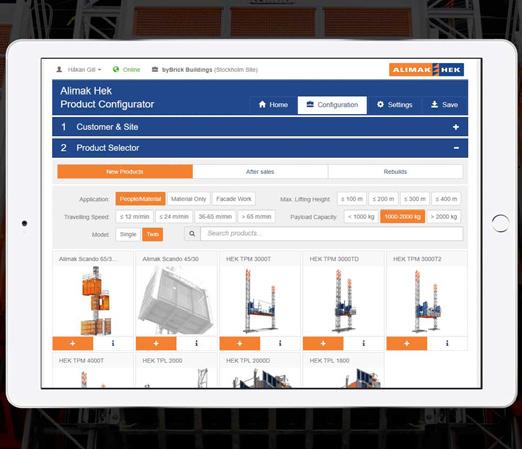Open the Håkan Gill user dropdown

tap(79, 70)
